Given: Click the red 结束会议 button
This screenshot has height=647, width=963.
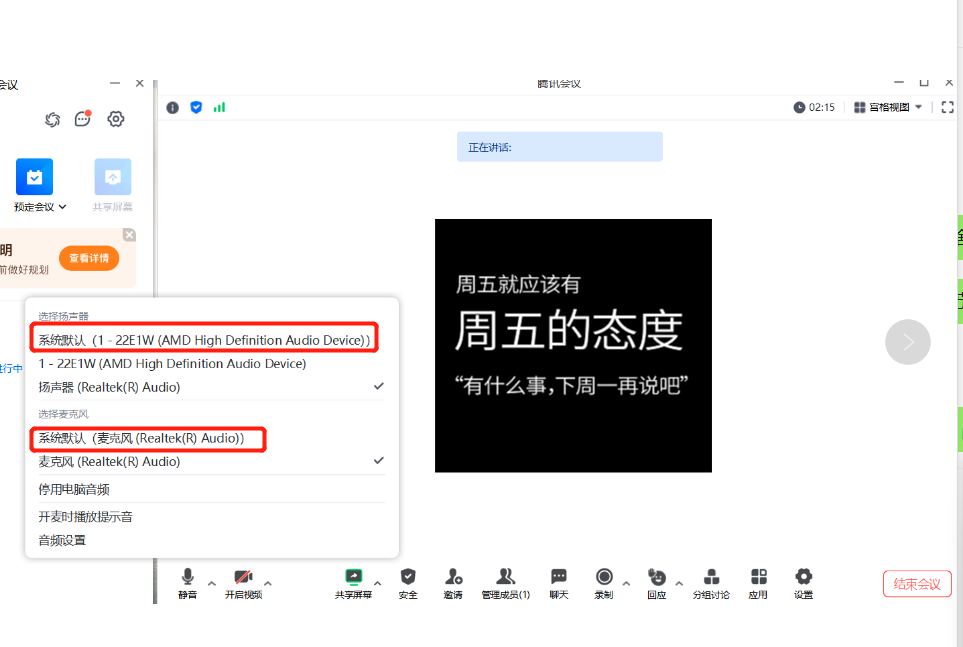Looking at the screenshot, I should 917,584.
